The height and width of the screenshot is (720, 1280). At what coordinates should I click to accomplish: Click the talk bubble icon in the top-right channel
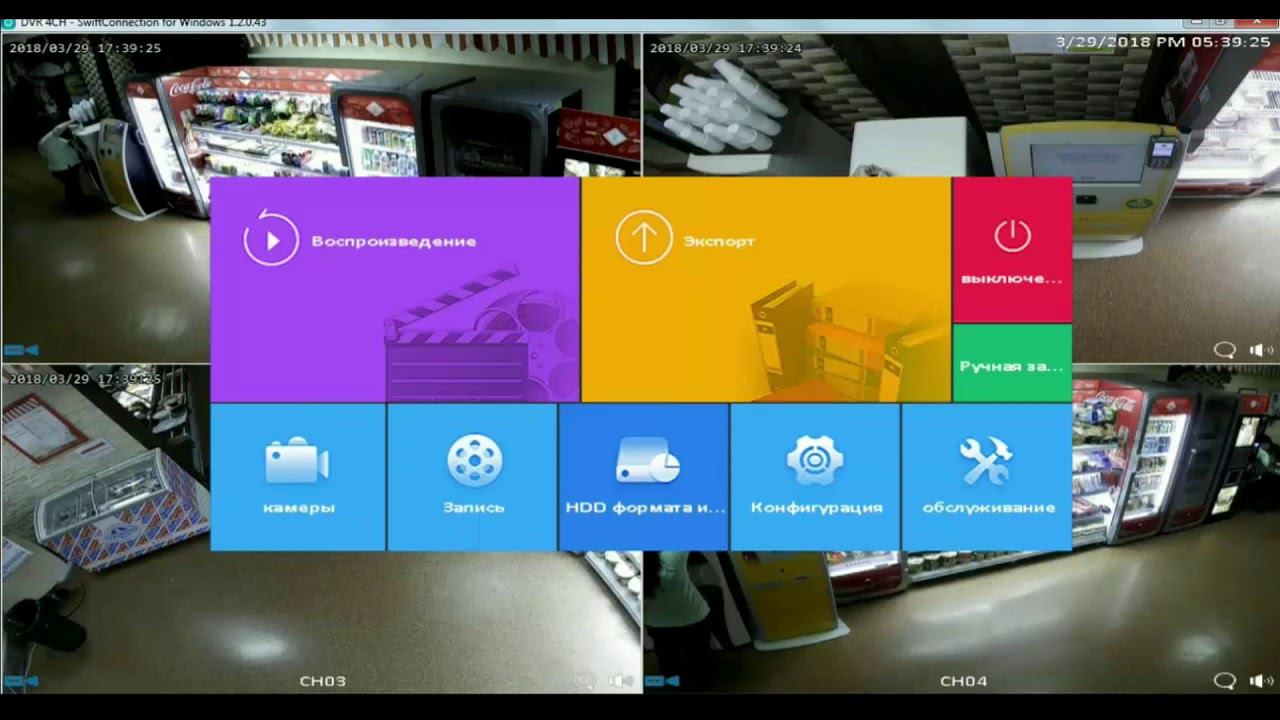[x=1225, y=350]
